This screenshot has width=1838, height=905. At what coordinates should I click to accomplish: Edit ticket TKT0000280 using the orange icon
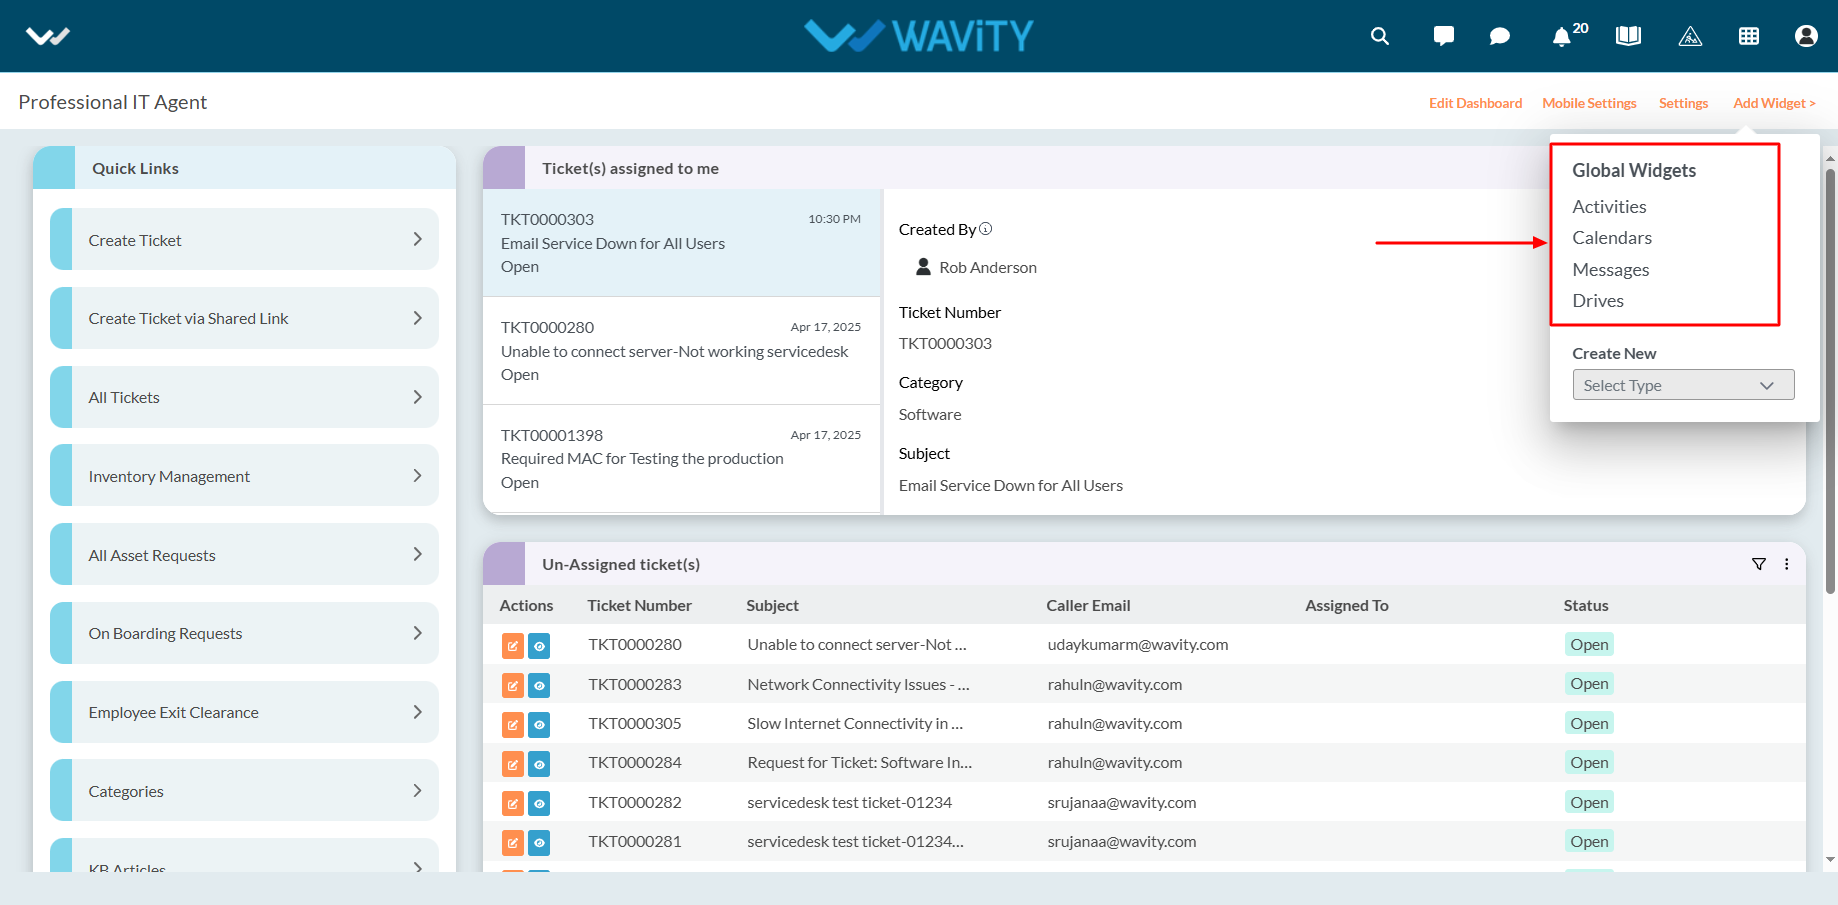tap(512, 646)
